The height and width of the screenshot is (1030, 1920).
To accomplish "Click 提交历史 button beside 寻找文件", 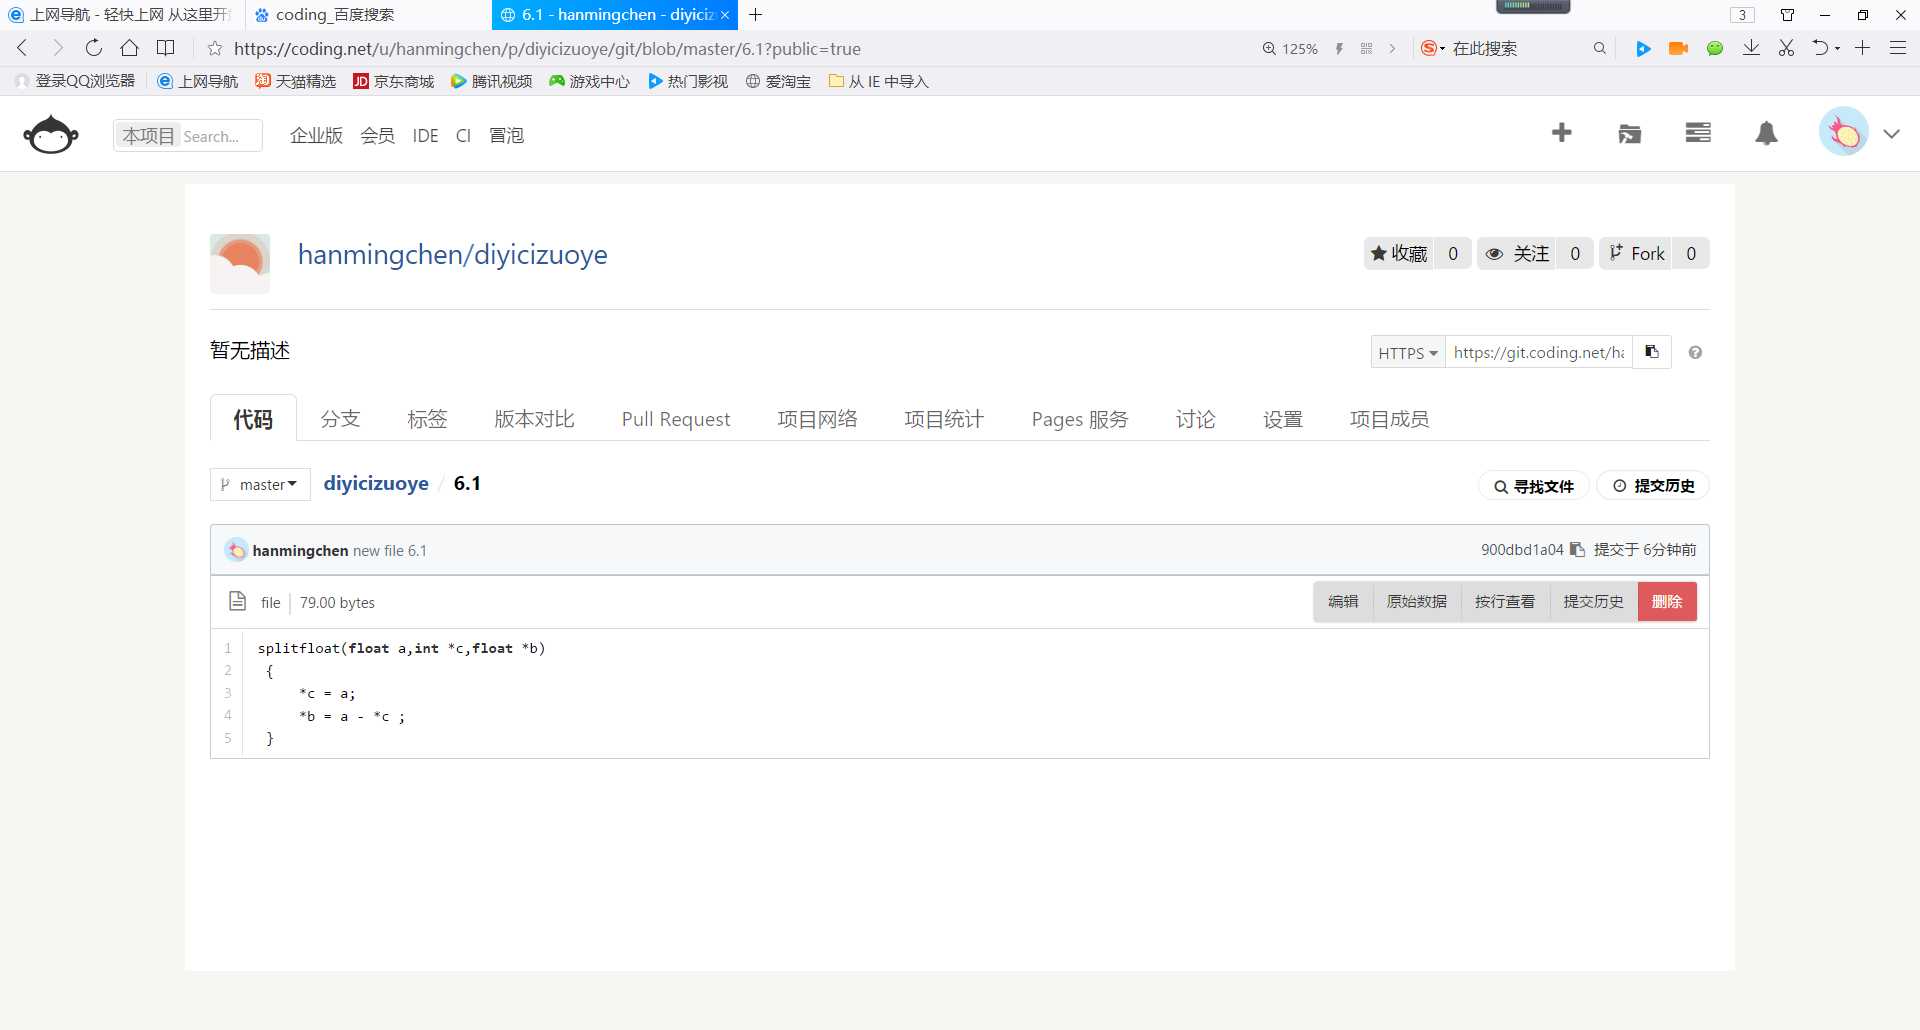I will pos(1654,486).
